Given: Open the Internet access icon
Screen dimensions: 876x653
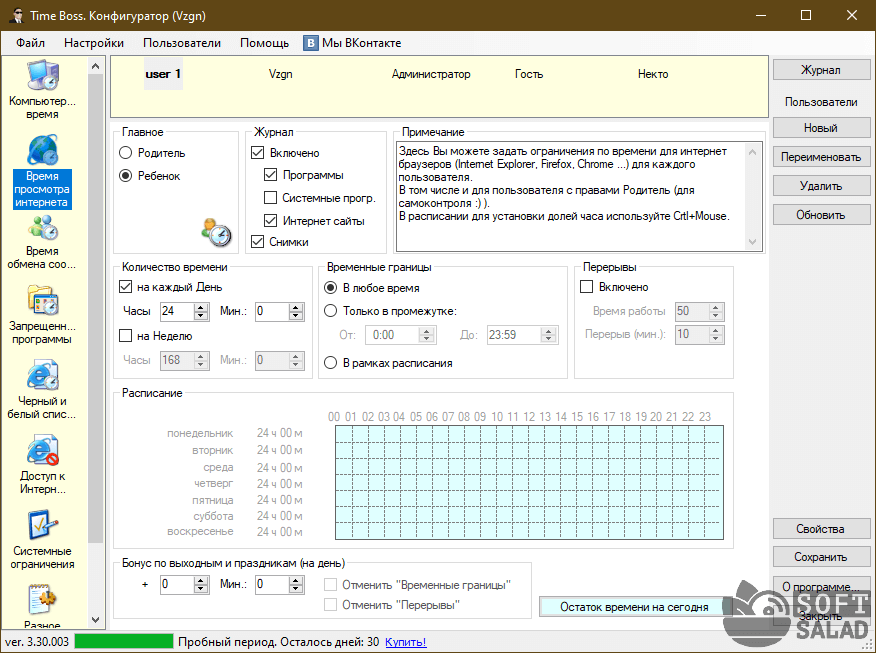Looking at the screenshot, I should click(41, 451).
